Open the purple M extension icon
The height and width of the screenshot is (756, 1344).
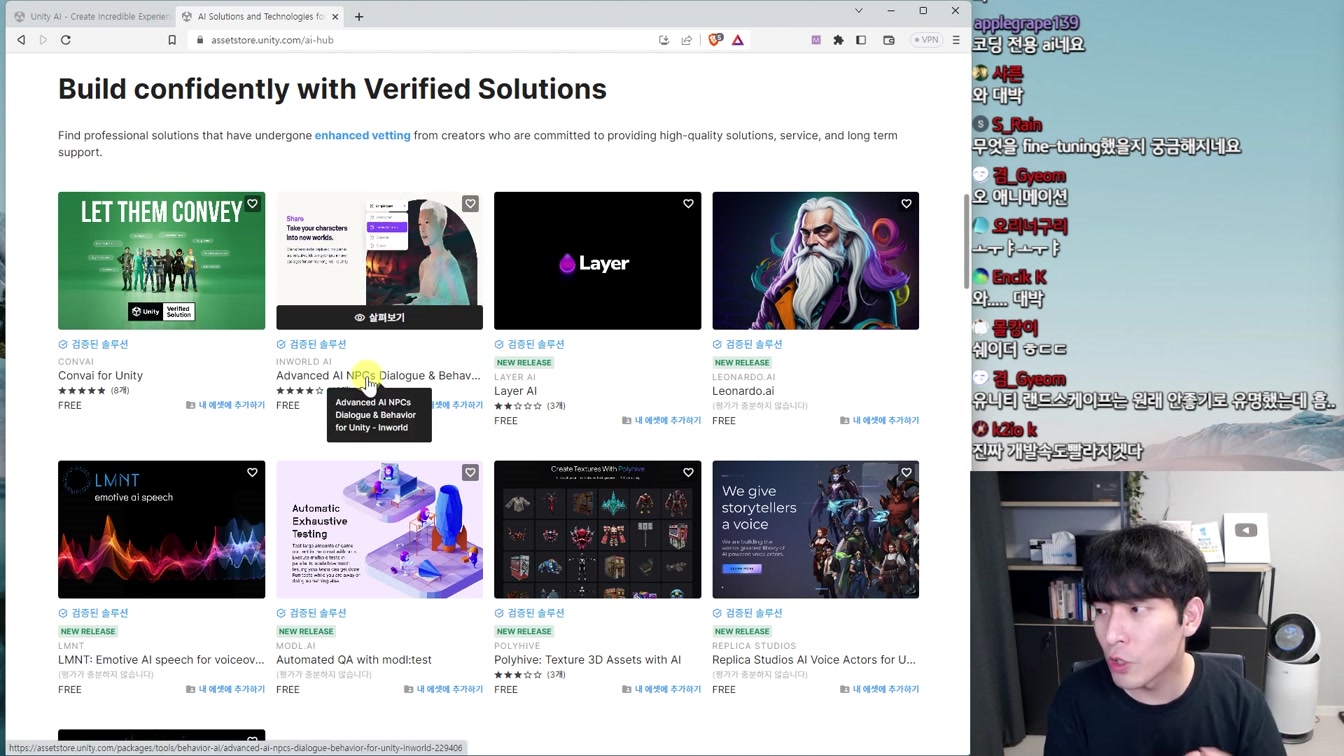[816, 40]
